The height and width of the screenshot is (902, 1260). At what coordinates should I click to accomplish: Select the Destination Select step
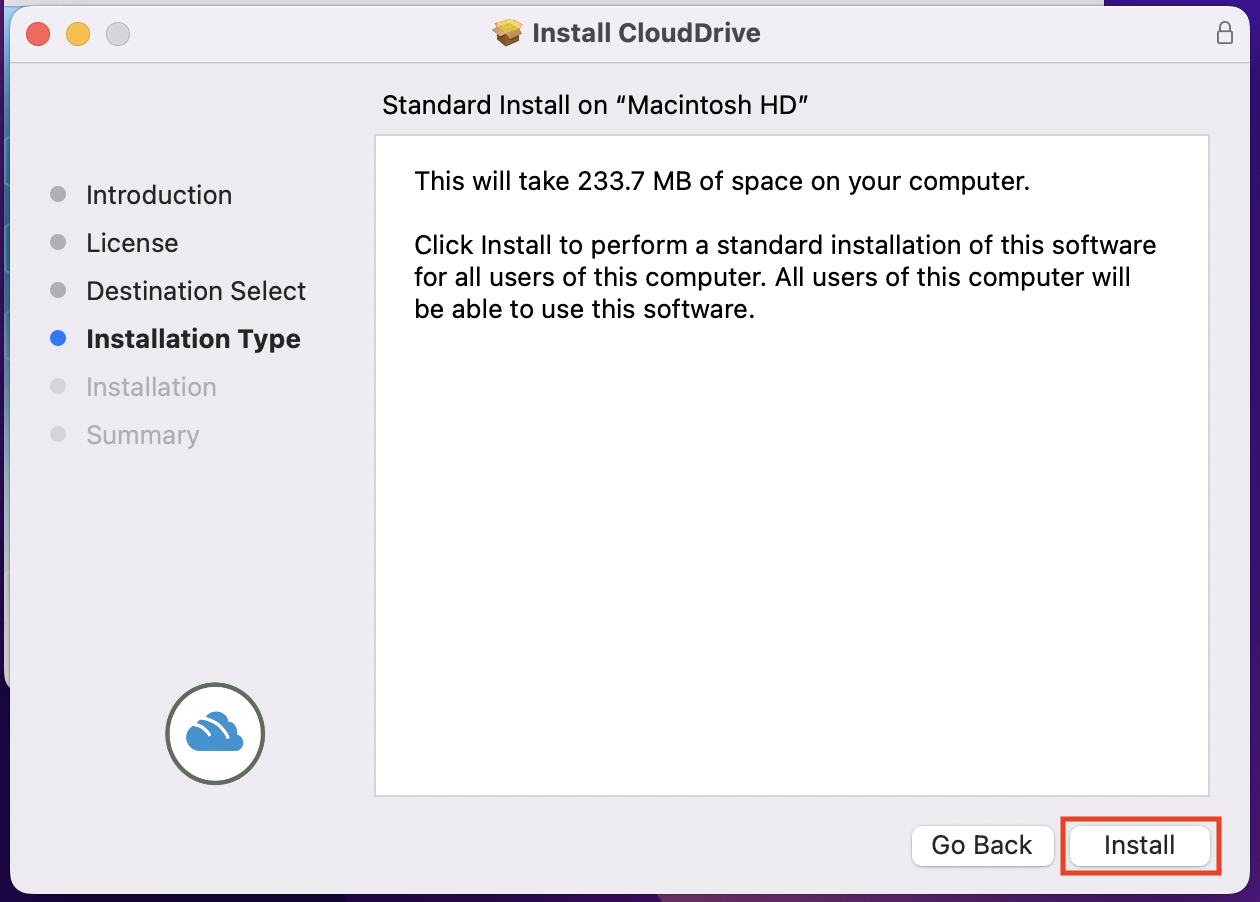(x=196, y=291)
